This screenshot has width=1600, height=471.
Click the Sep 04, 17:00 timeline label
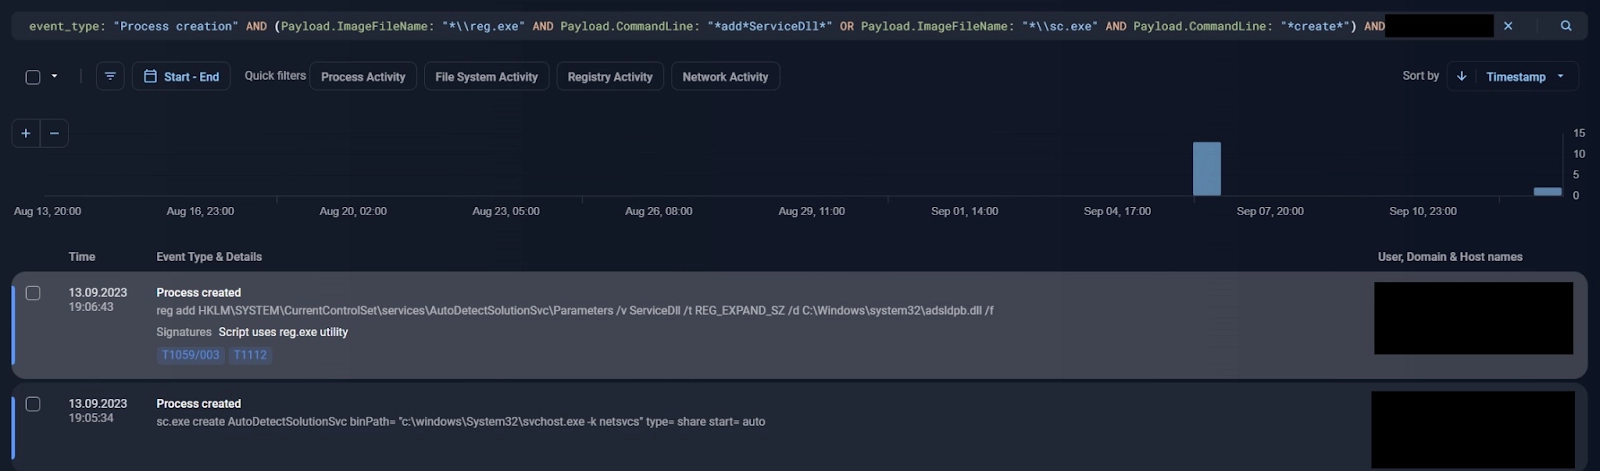pyautogui.click(x=1117, y=211)
